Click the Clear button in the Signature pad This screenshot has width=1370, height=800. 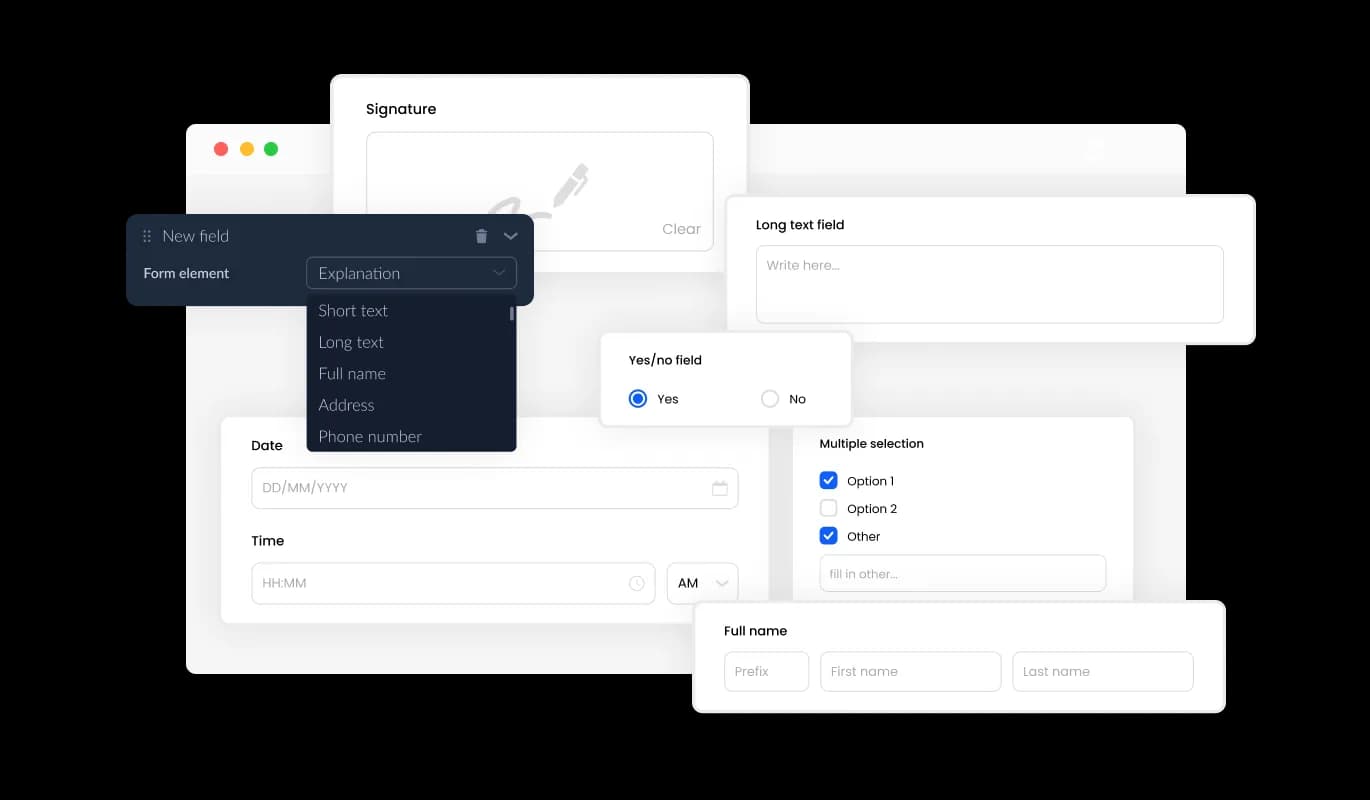[681, 228]
